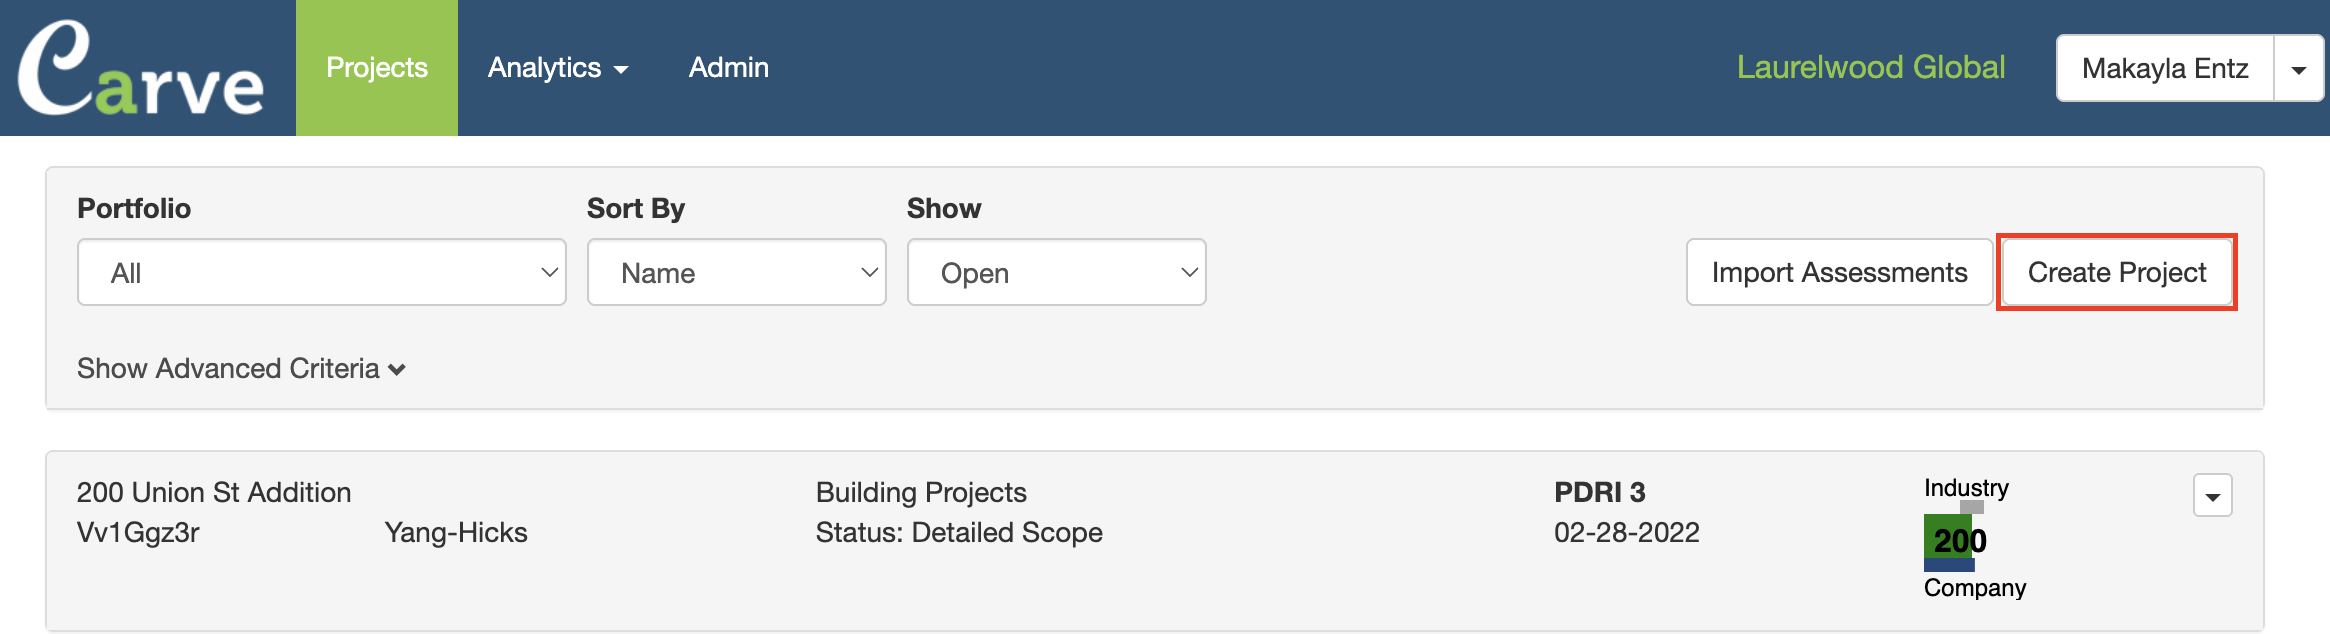Click the Laurelwood Global company link
Image resolution: width=2330 pixels, height=634 pixels.
pos(1870,68)
